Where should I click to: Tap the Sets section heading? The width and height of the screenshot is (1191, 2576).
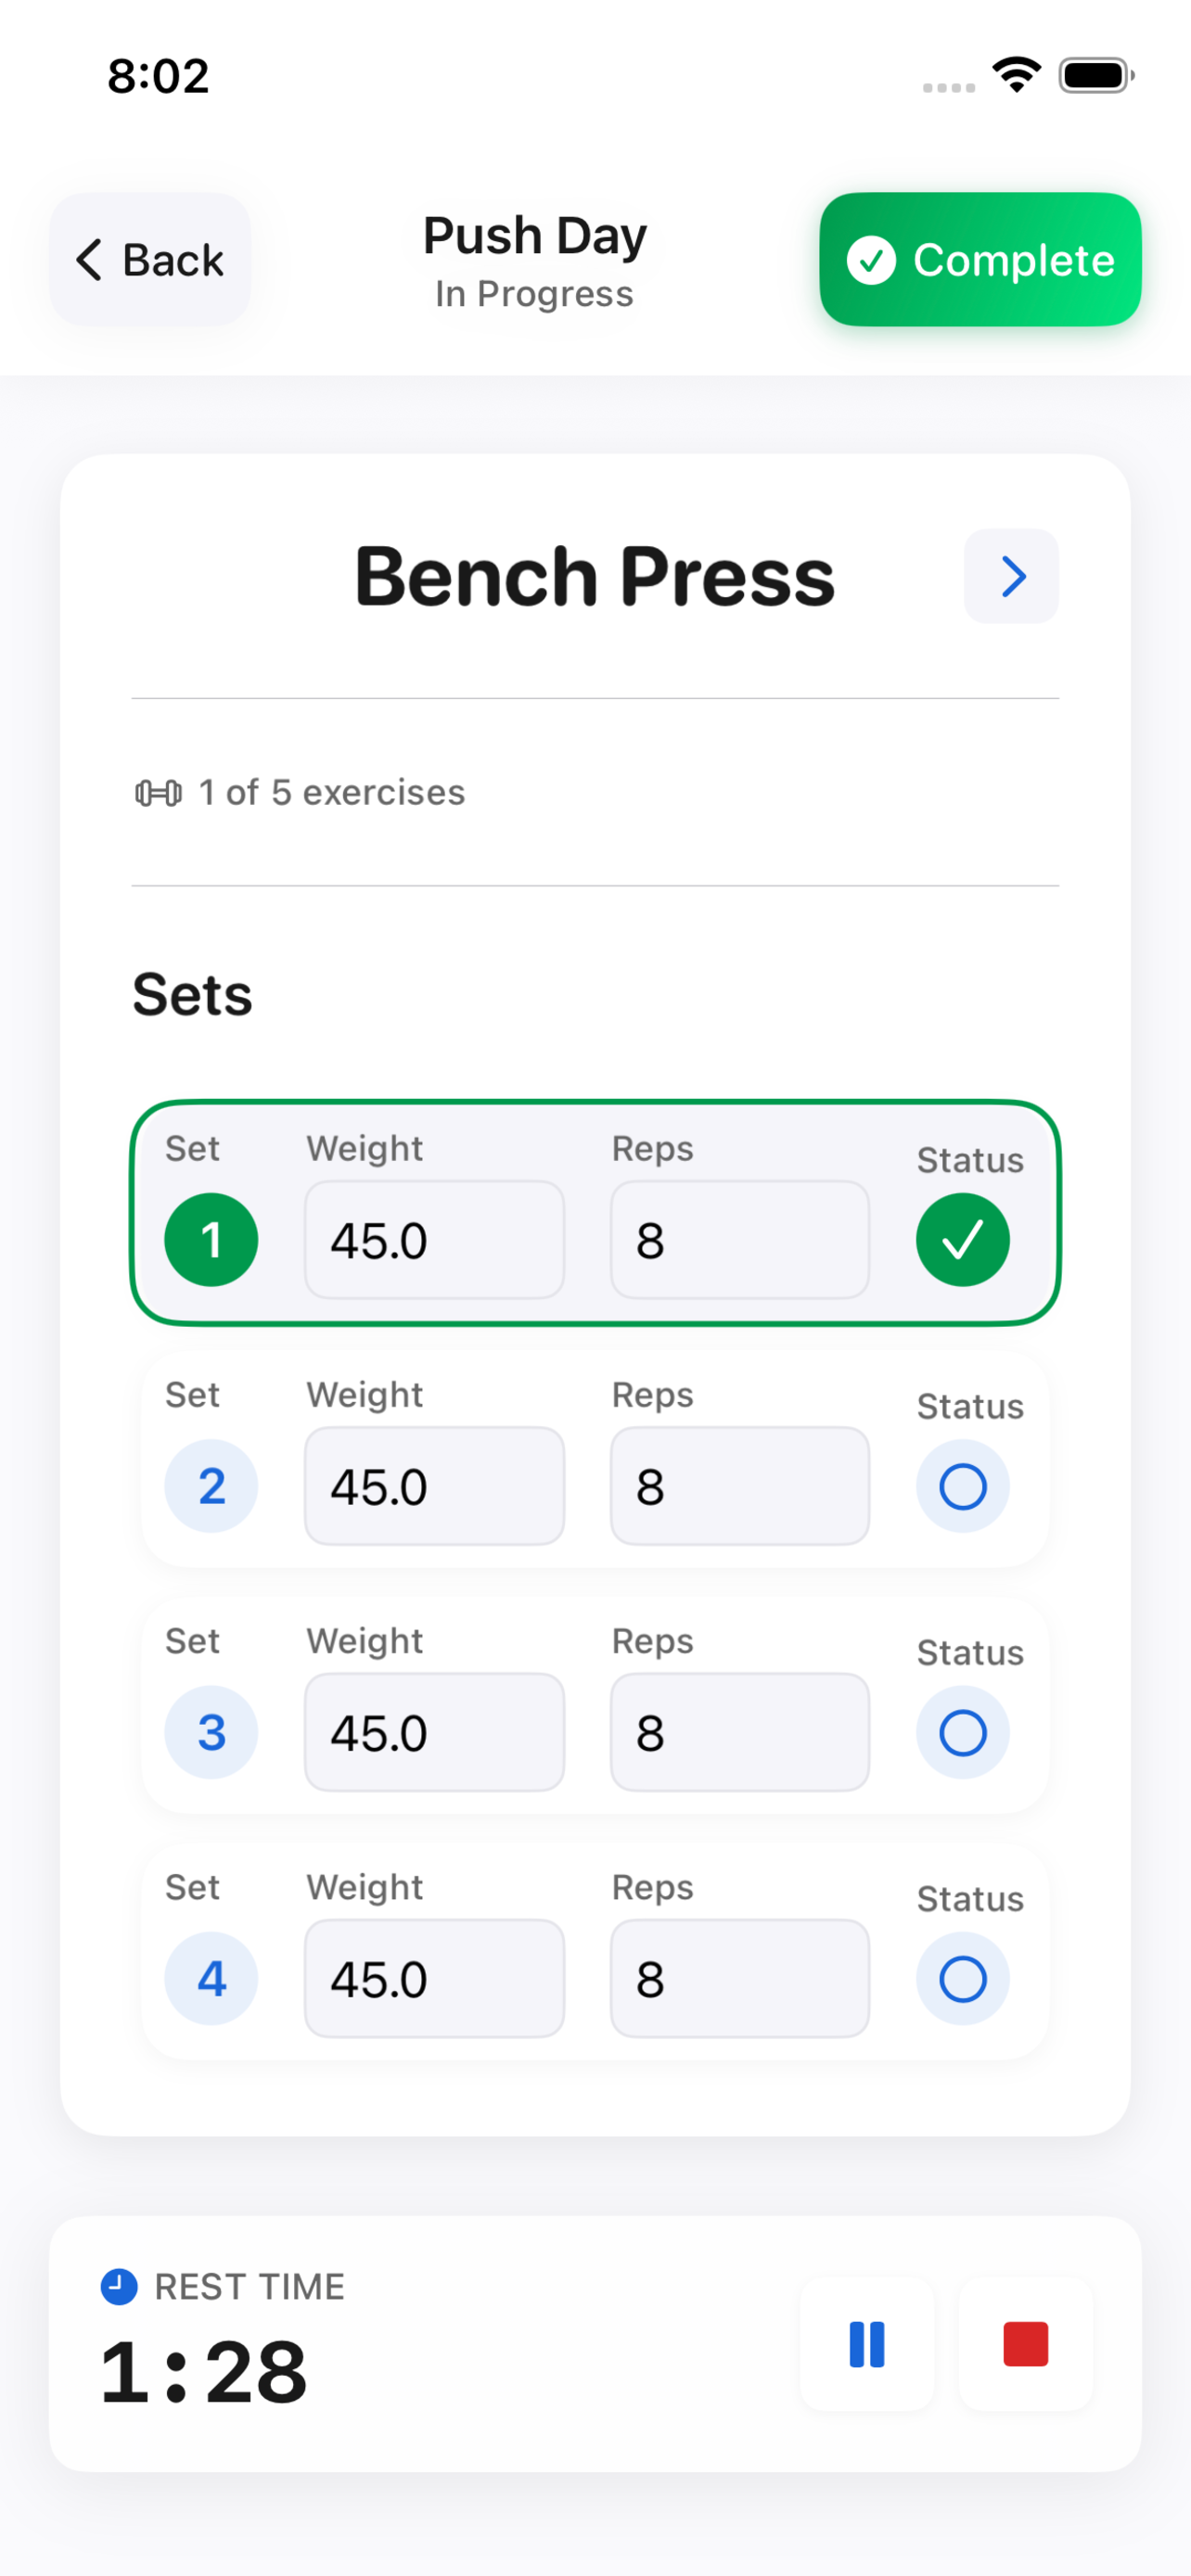192,993
